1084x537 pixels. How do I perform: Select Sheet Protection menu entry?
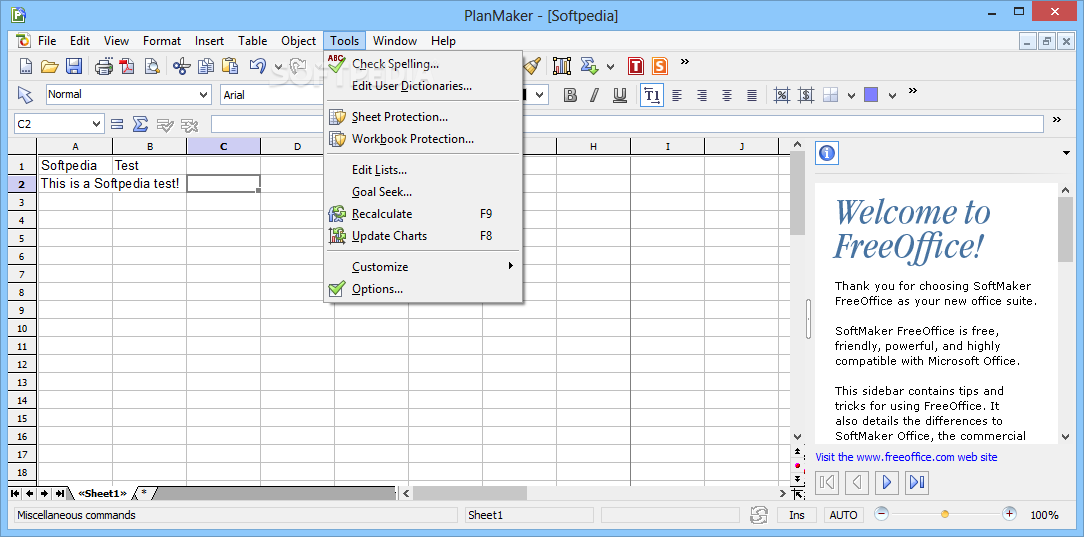[x=423, y=117]
